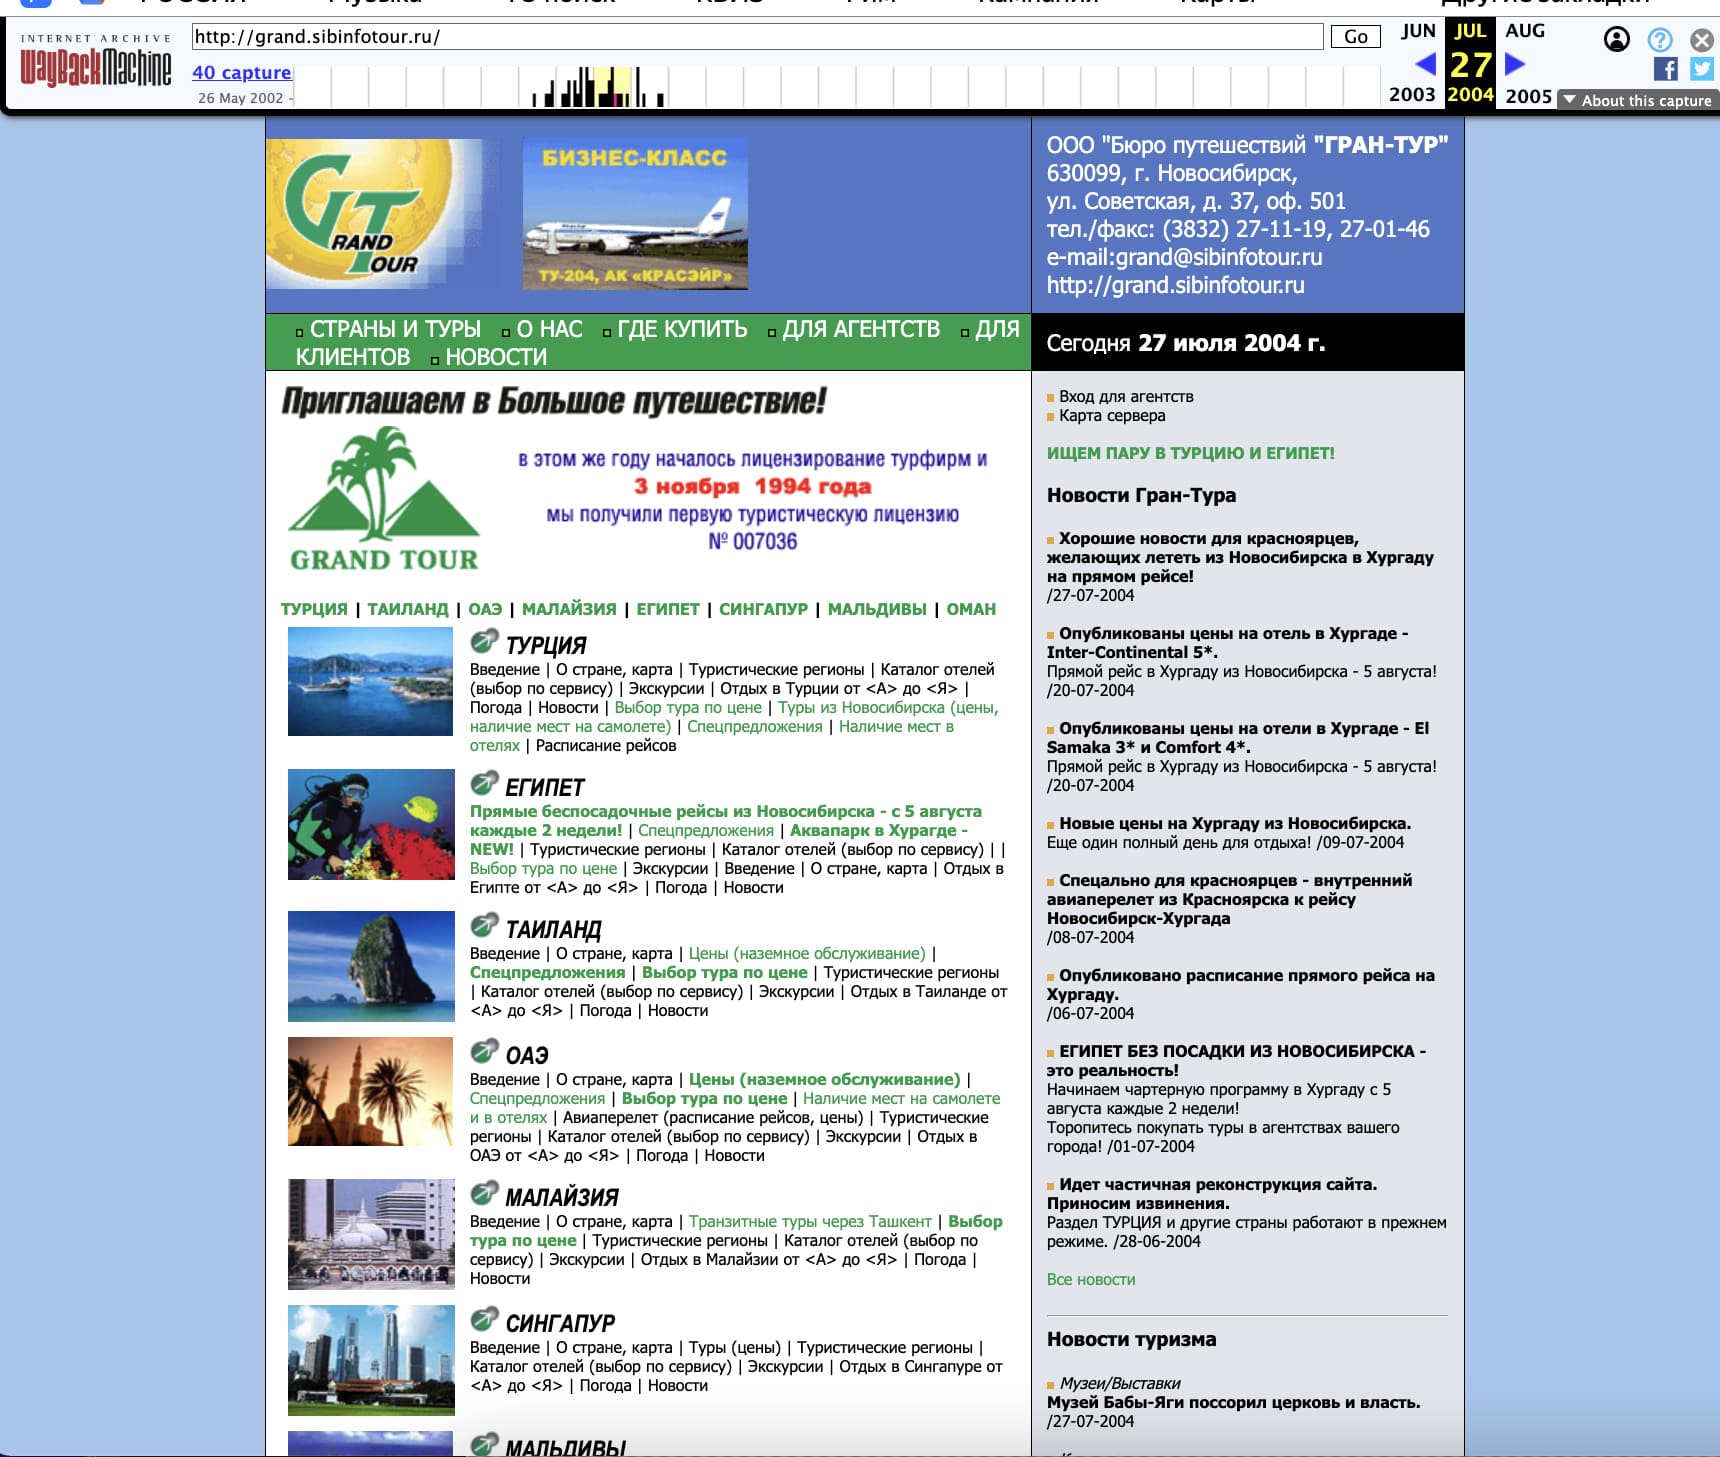Click the Wayback Machine logo

click(x=96, y=62)
